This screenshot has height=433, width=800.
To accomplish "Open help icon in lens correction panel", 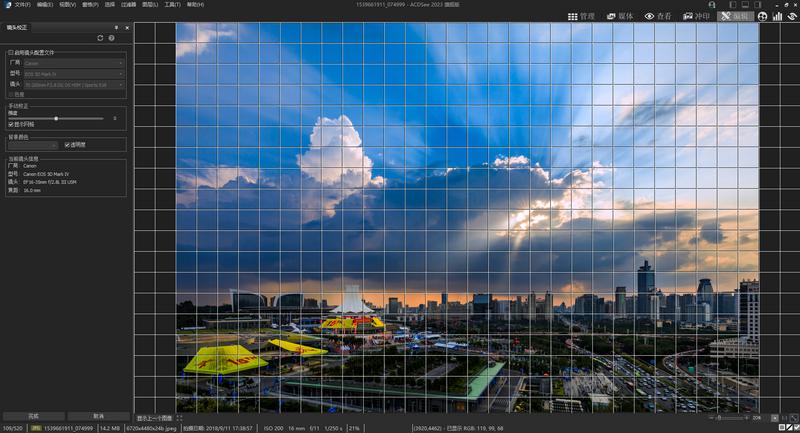I will [111, 38].
